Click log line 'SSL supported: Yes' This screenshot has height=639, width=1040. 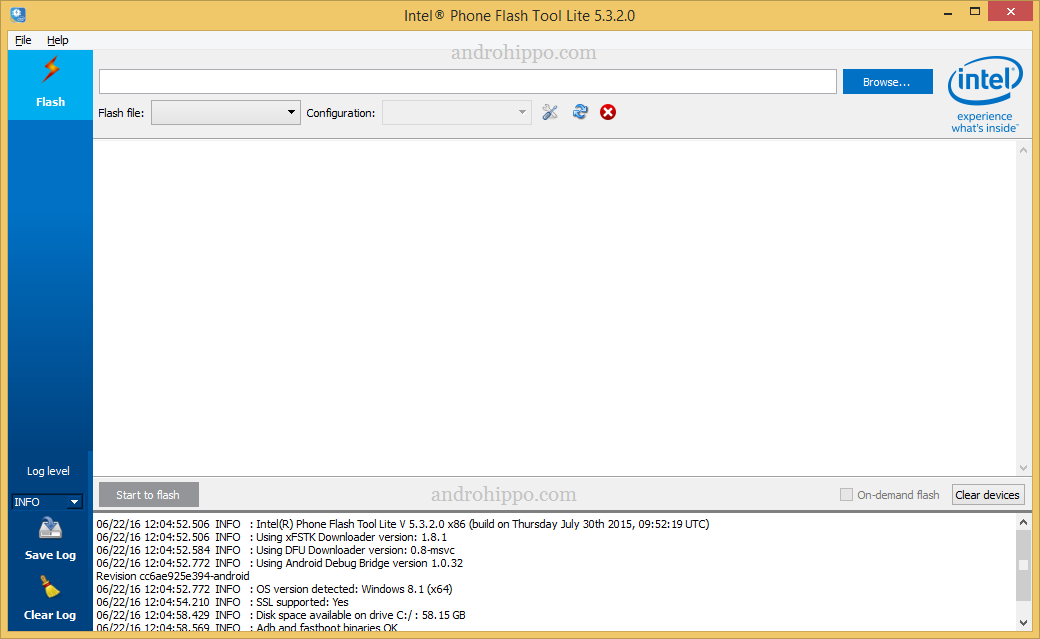(x=222, y=602)
